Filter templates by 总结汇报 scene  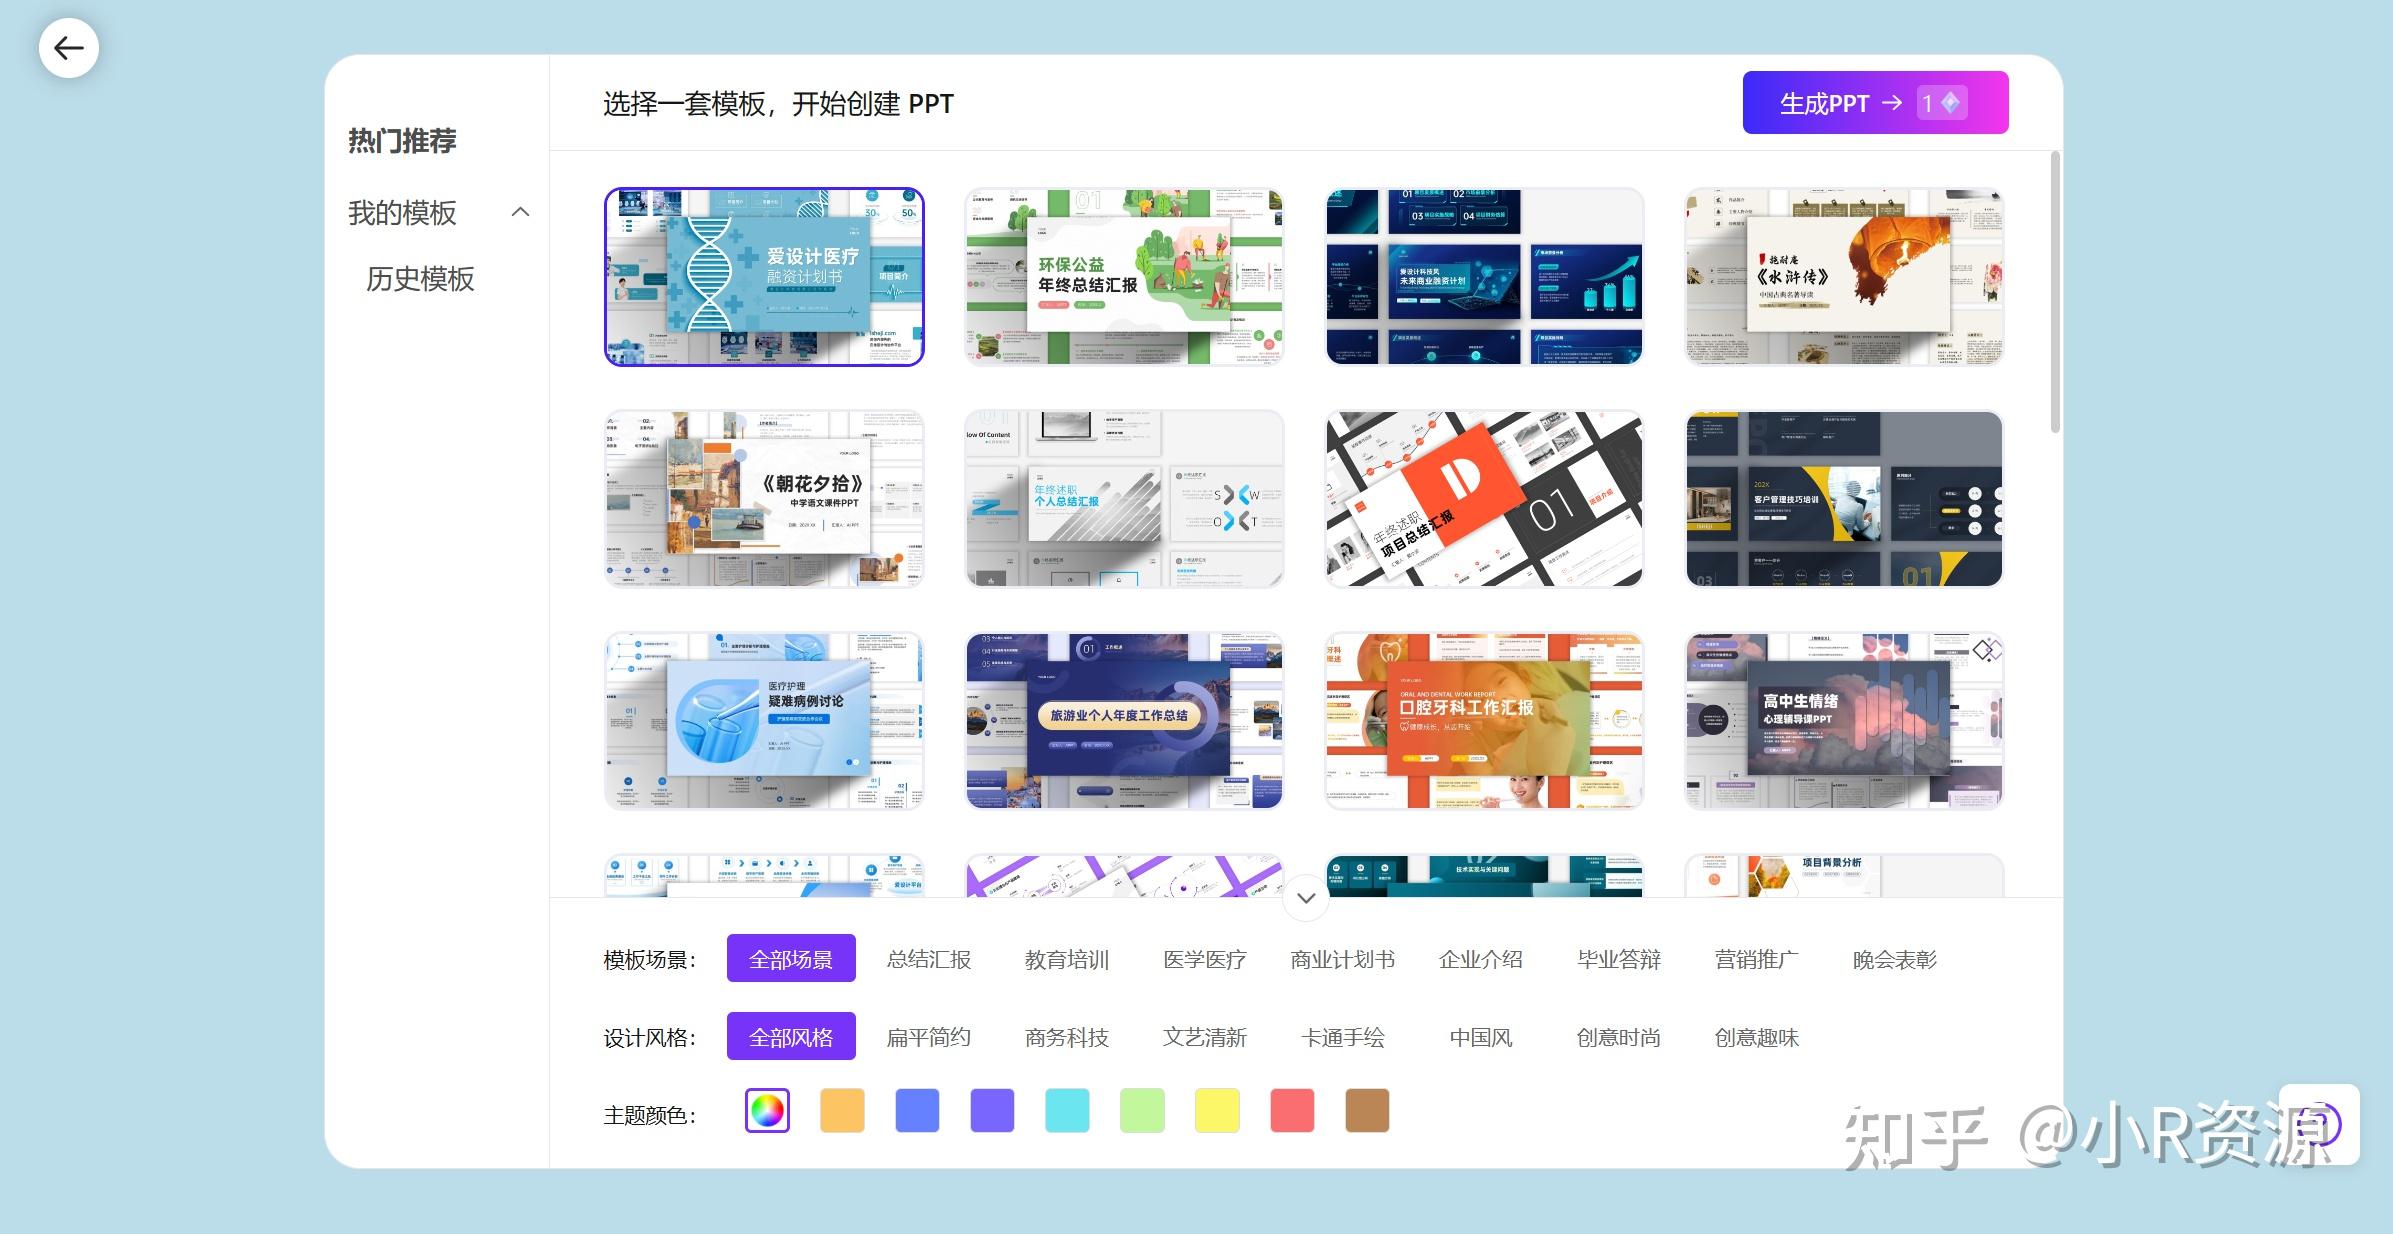pos(928,958)
